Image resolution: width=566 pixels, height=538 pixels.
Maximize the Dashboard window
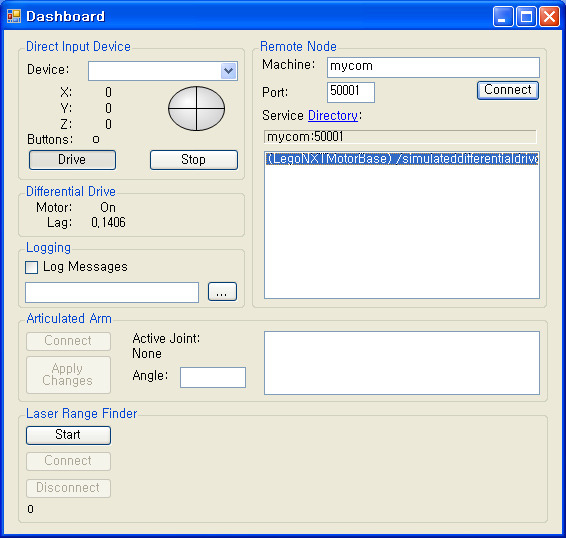tap(526, 17)
